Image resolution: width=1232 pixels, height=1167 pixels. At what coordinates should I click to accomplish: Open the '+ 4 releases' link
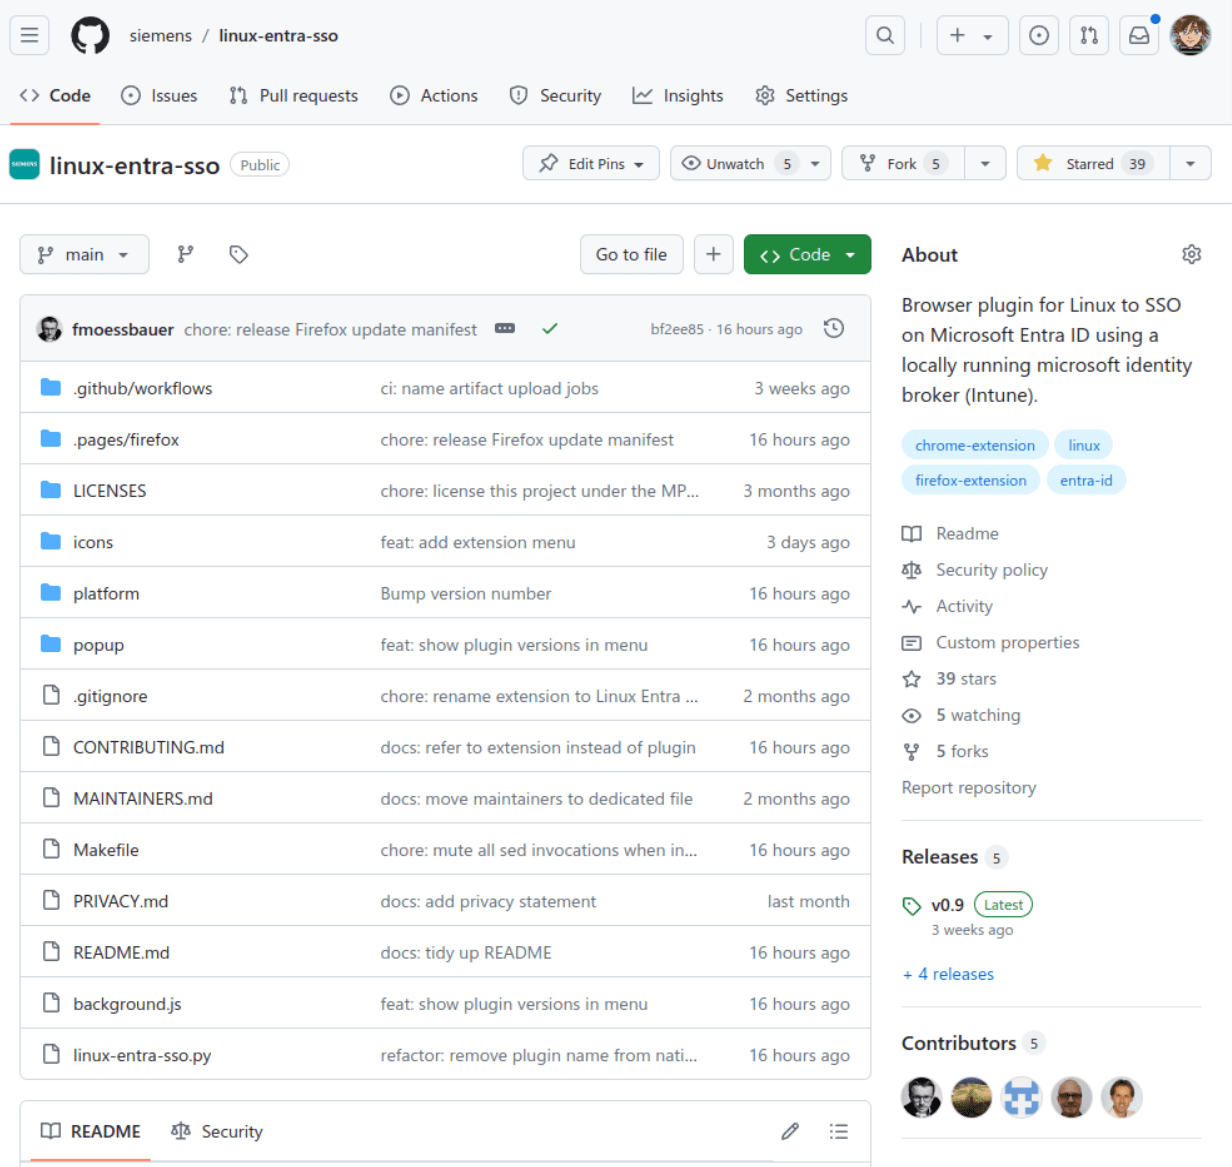948,974
